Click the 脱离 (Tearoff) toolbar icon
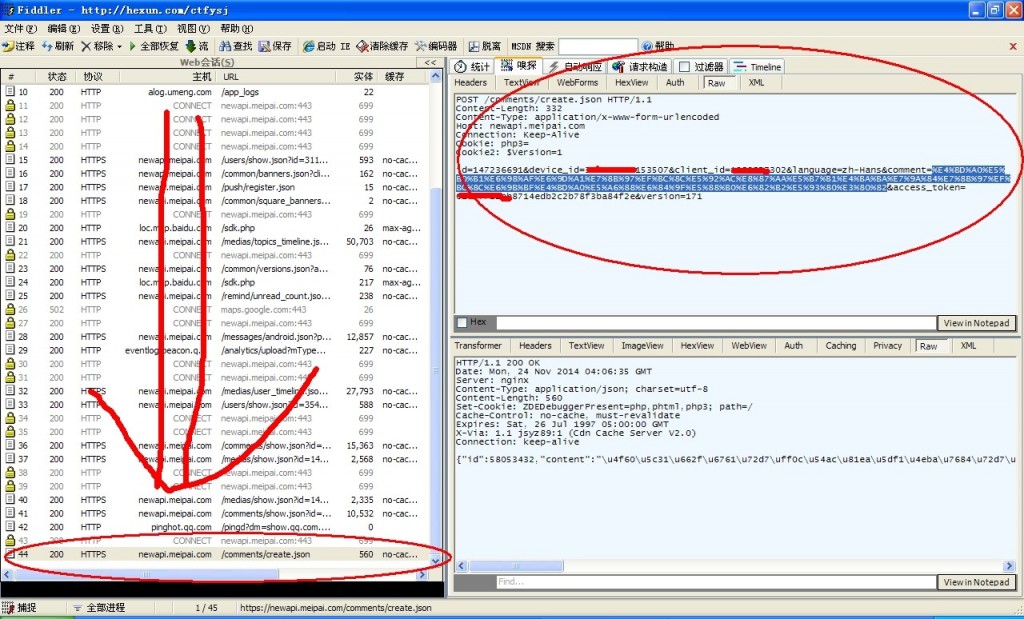 tap(473, 46)
